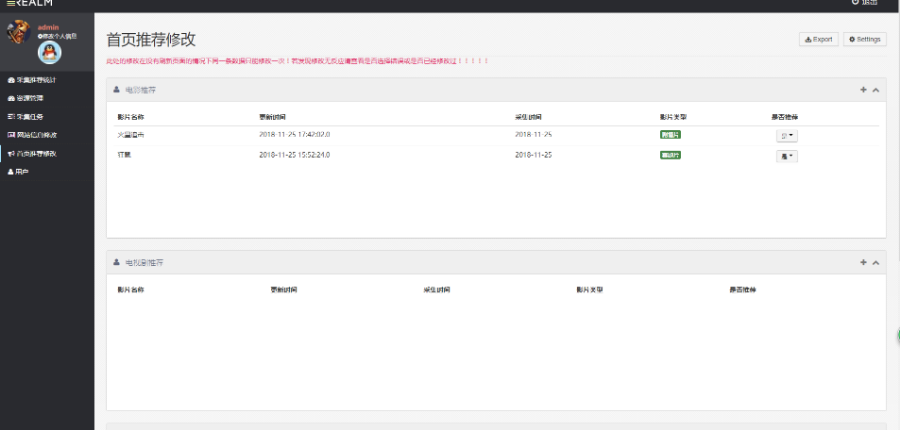Screen dimensions: 900x430
Task: Click the user icon beside 电视剧推荐 title
Action: 117,262
